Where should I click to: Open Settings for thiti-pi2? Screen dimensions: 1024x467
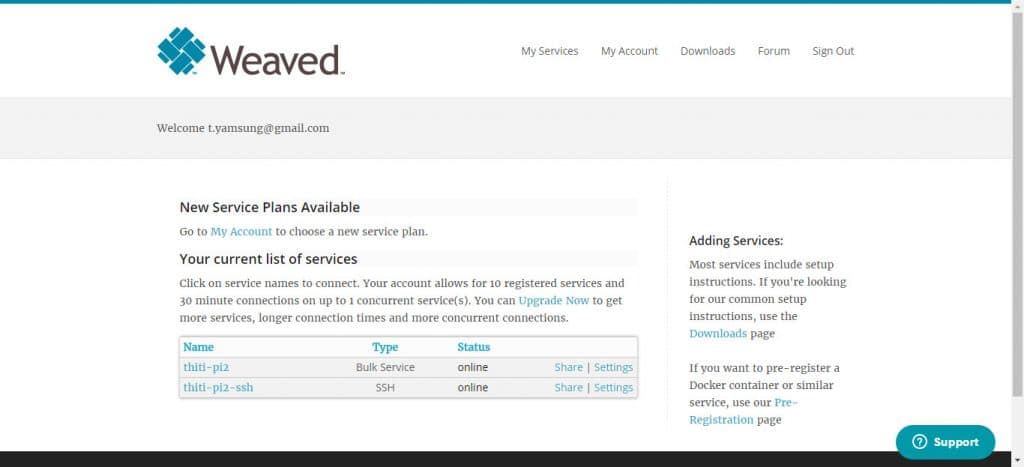coord(613,367)
